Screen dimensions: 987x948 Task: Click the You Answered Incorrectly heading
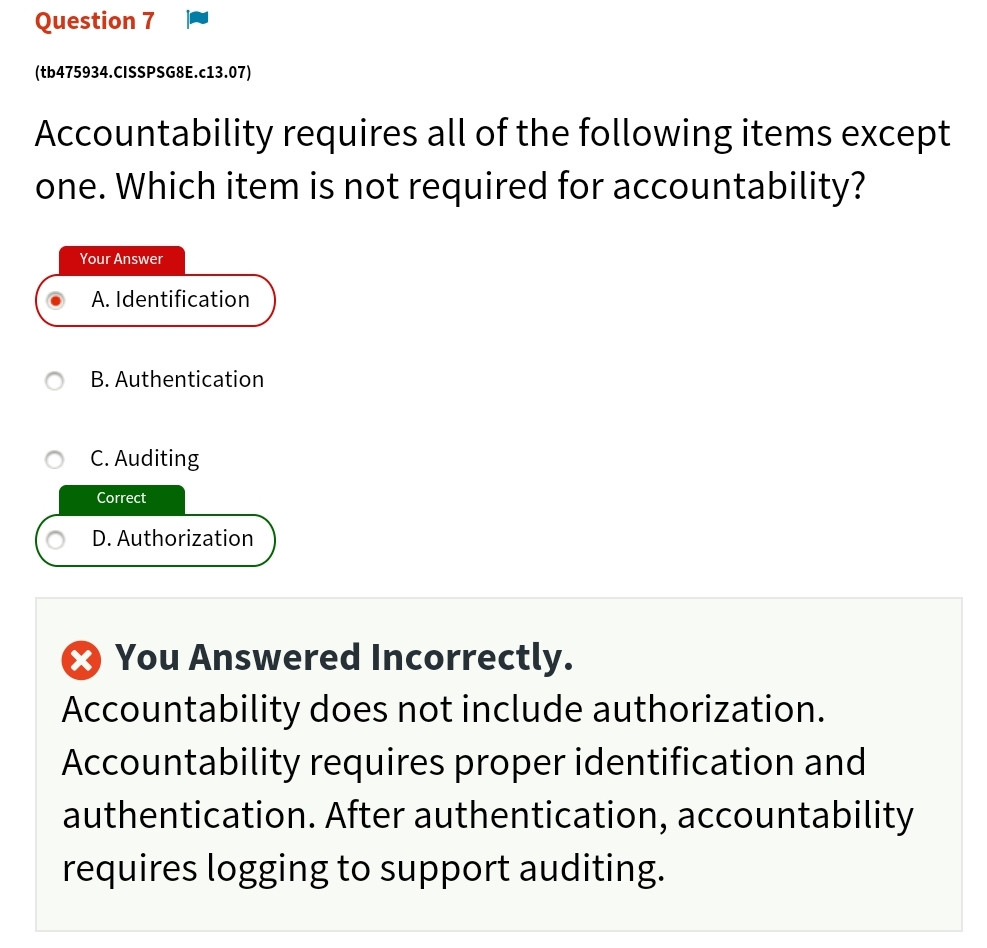[344, 658]
